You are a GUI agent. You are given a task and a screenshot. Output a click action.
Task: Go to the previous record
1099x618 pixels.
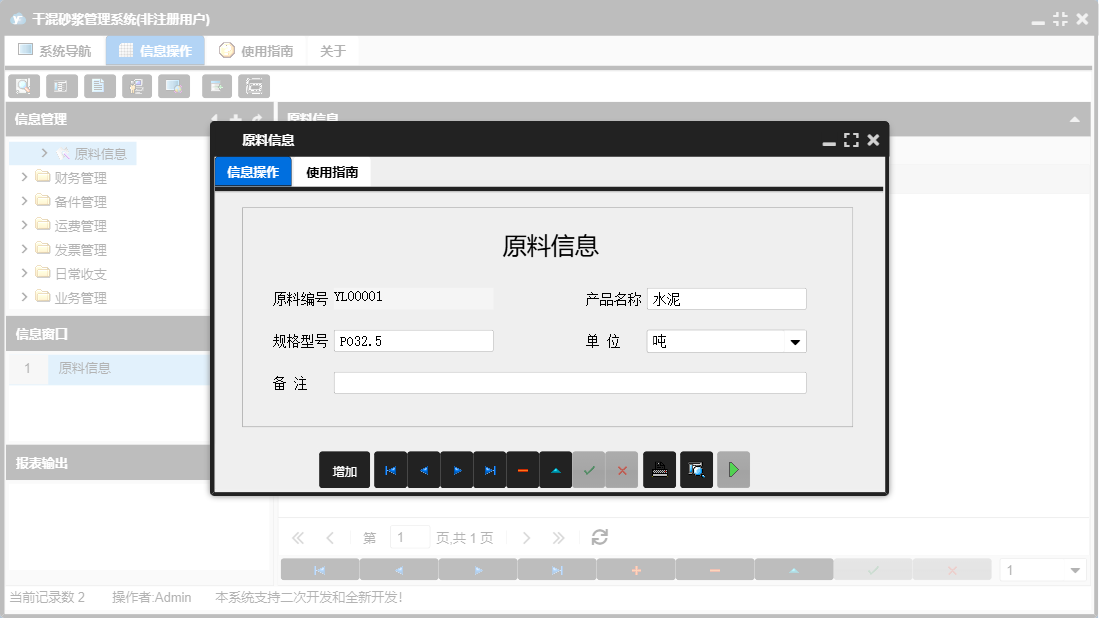point(423,469)
